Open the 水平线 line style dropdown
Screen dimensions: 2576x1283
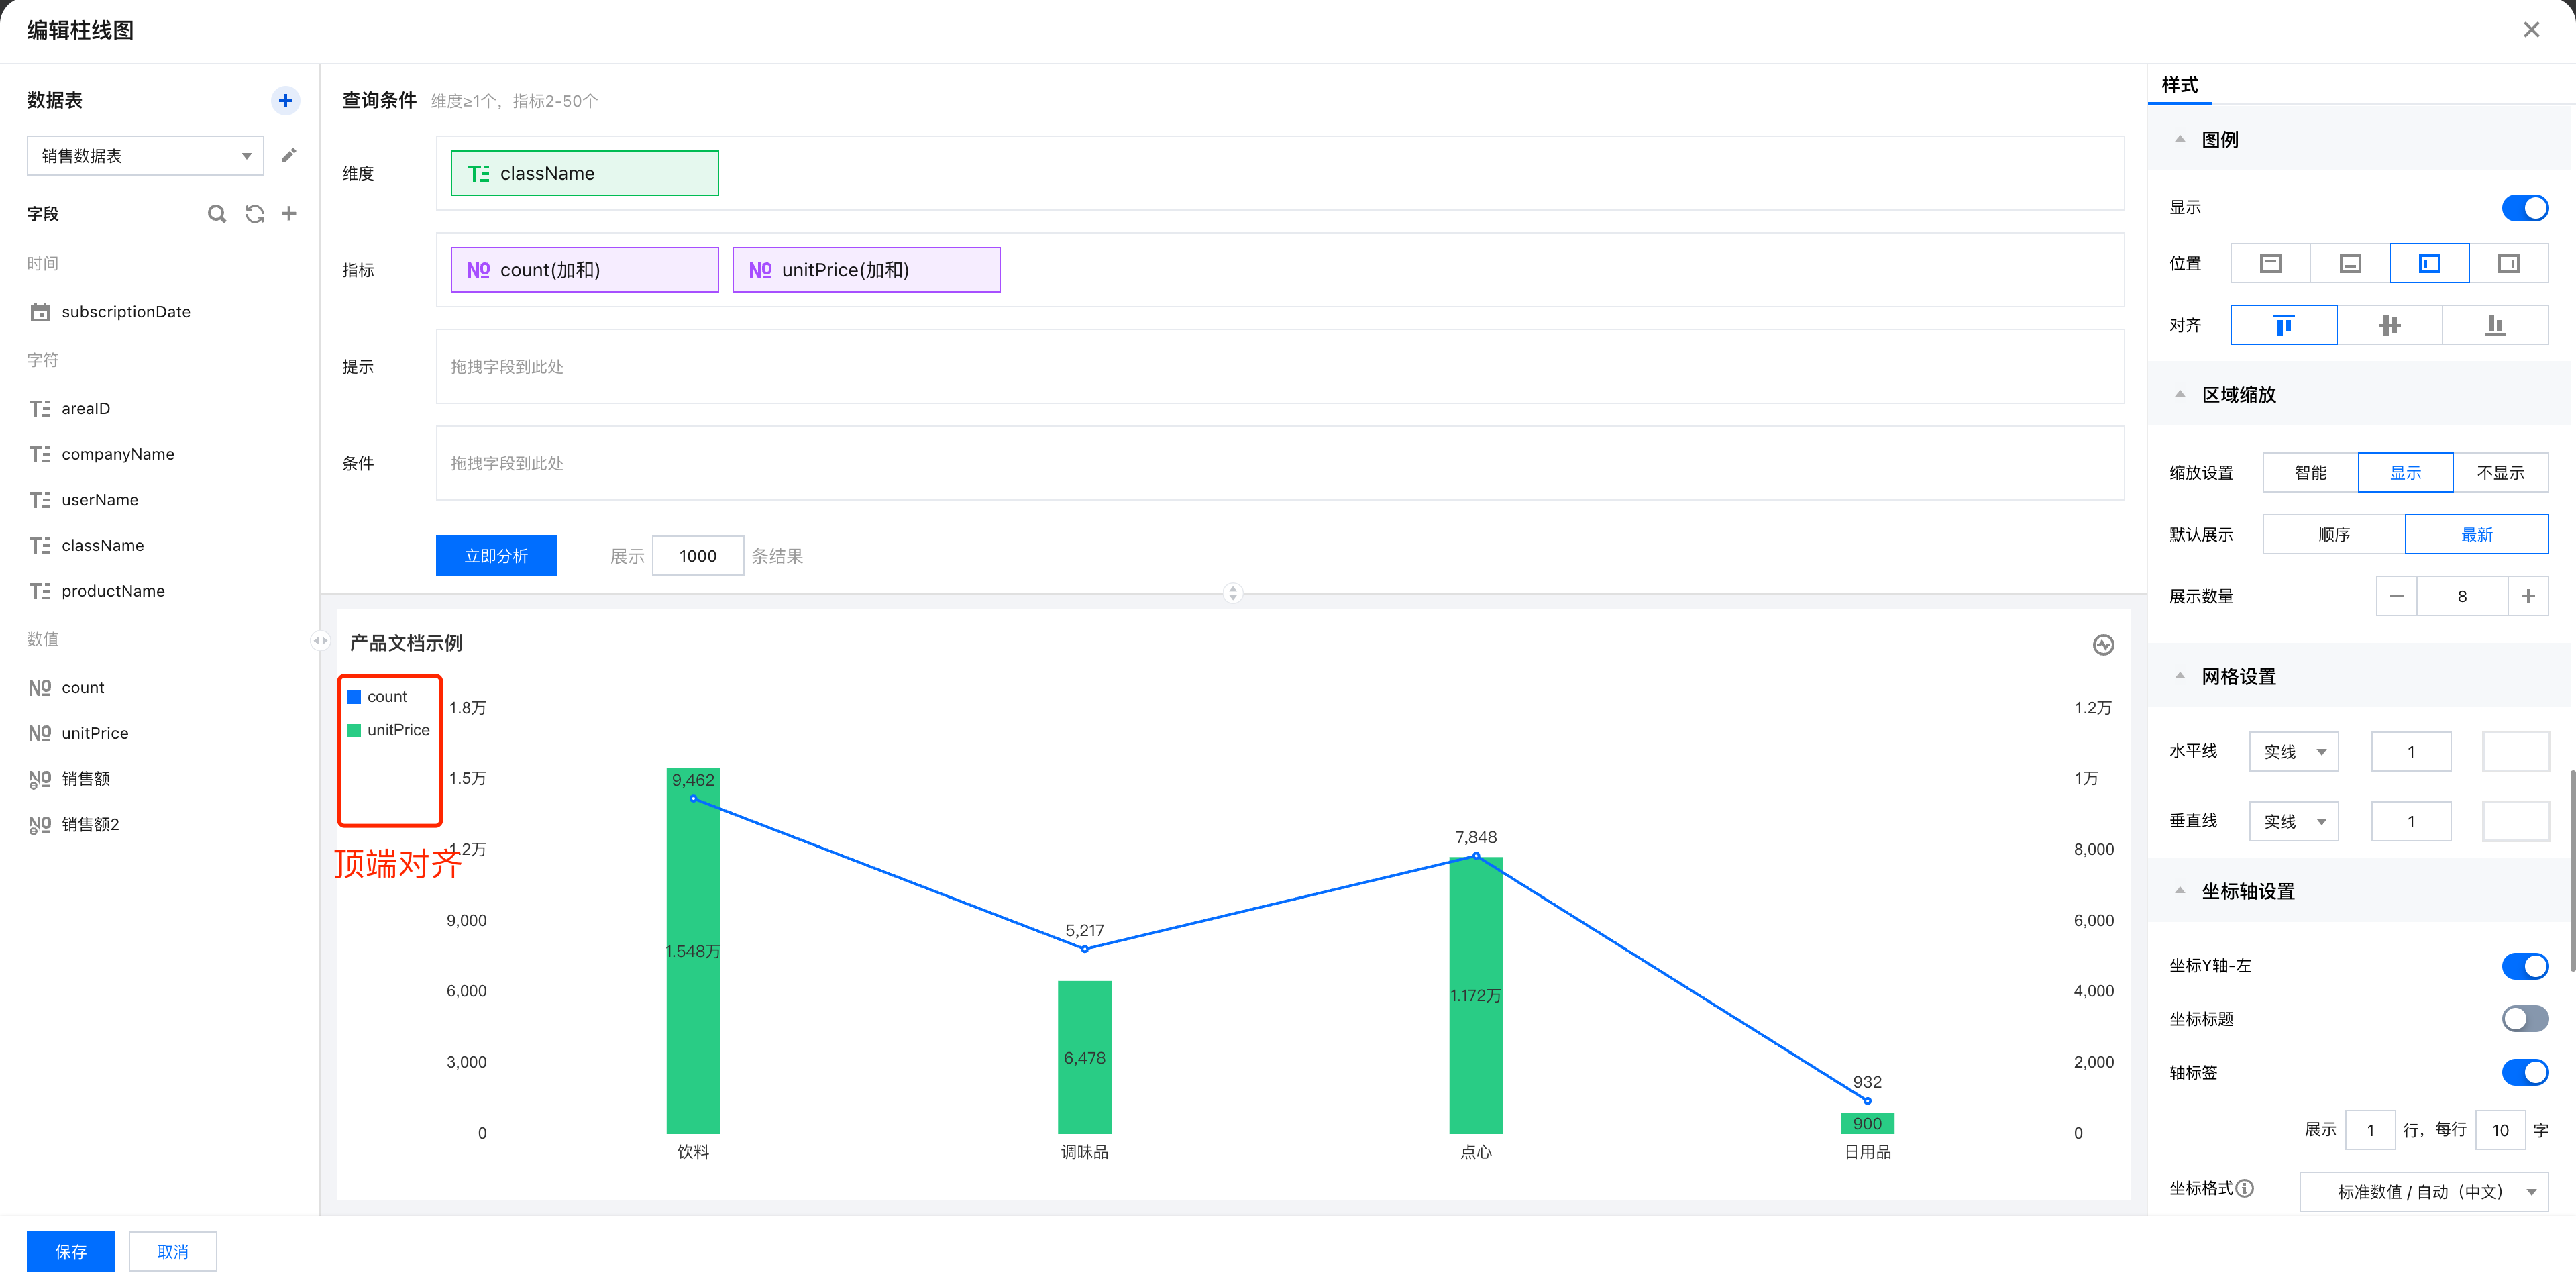point(2293,752)
